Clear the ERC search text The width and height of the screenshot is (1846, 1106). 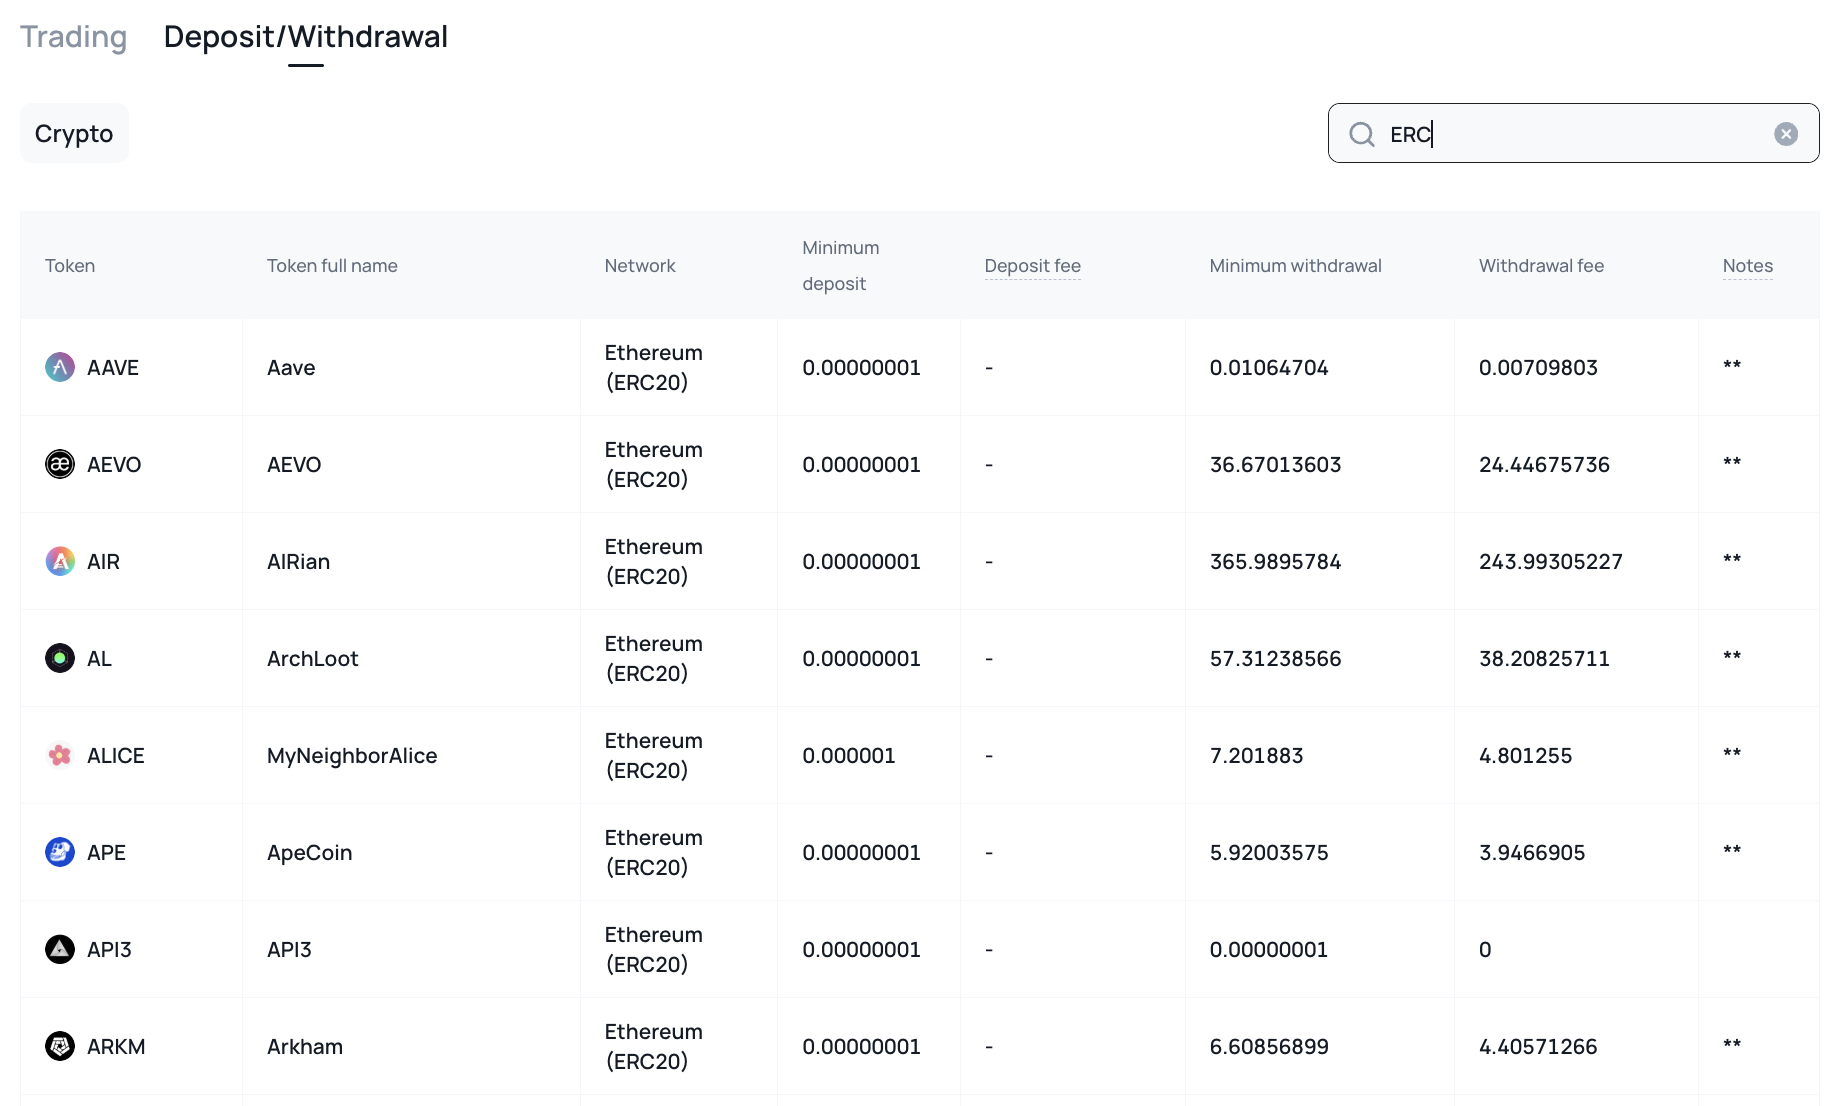point(1785,134)
